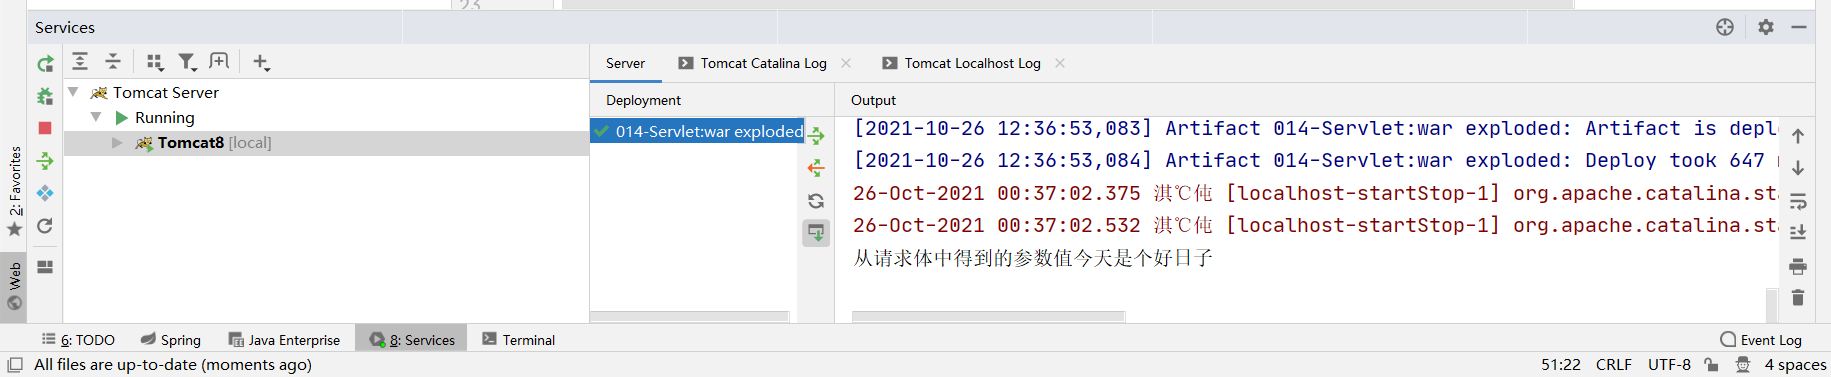Print the console output
The width and height of the screenshot is (1831, 377).
point(1798,266)
